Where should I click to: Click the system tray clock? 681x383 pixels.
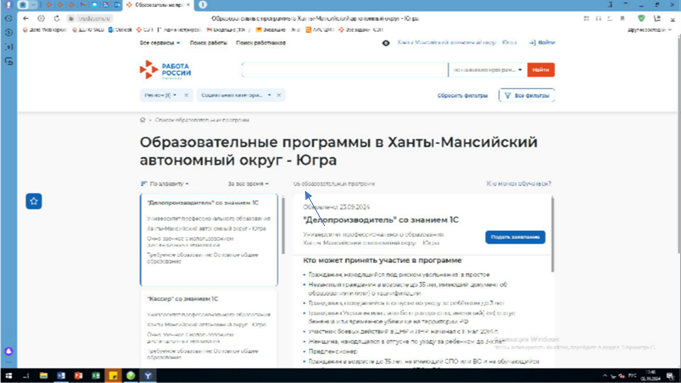651,376
